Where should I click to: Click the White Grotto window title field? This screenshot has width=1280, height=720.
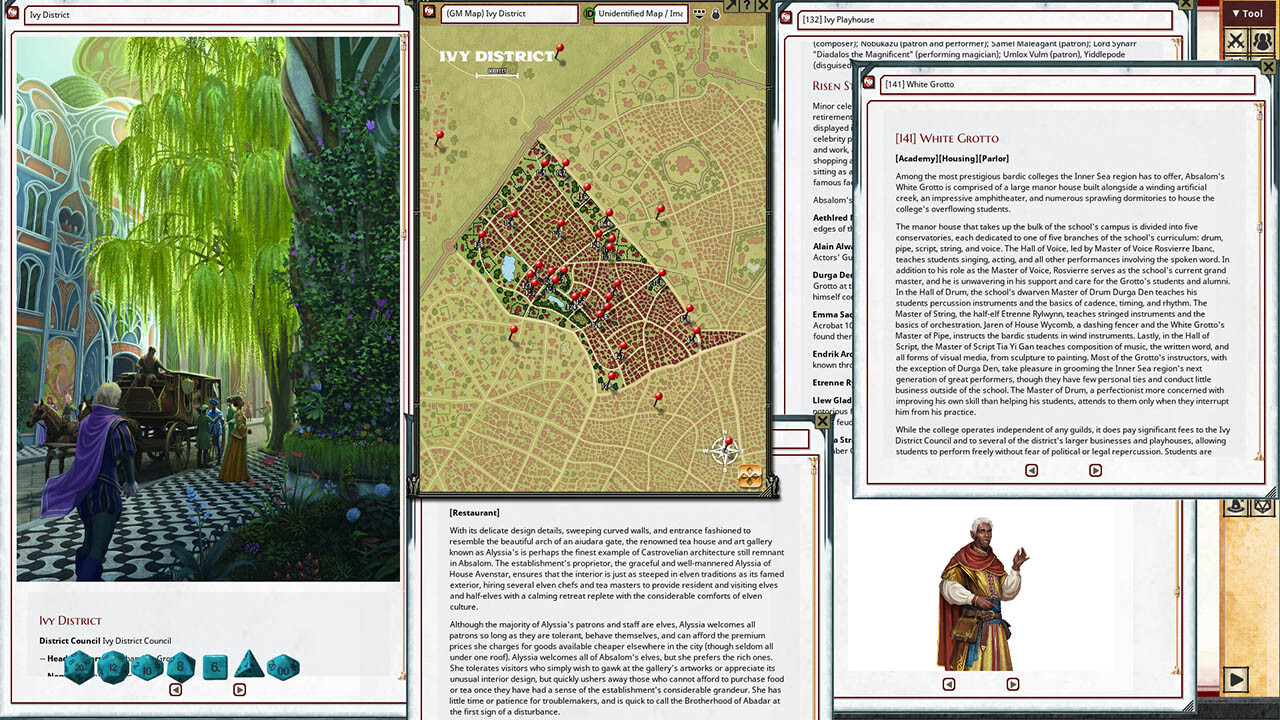[x=1066, y=84]
